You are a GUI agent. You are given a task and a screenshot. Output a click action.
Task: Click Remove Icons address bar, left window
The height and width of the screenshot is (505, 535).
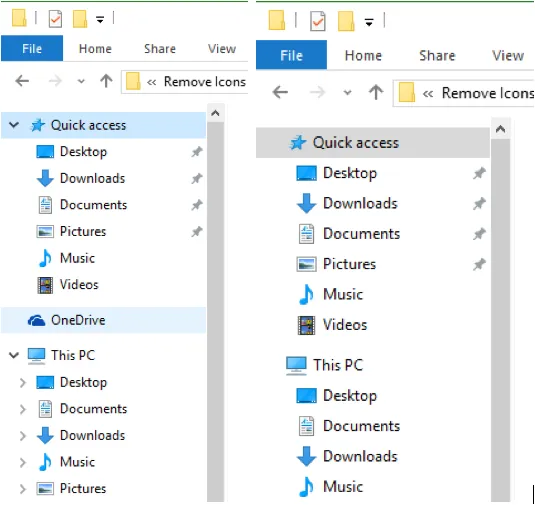tap(185, 82)
